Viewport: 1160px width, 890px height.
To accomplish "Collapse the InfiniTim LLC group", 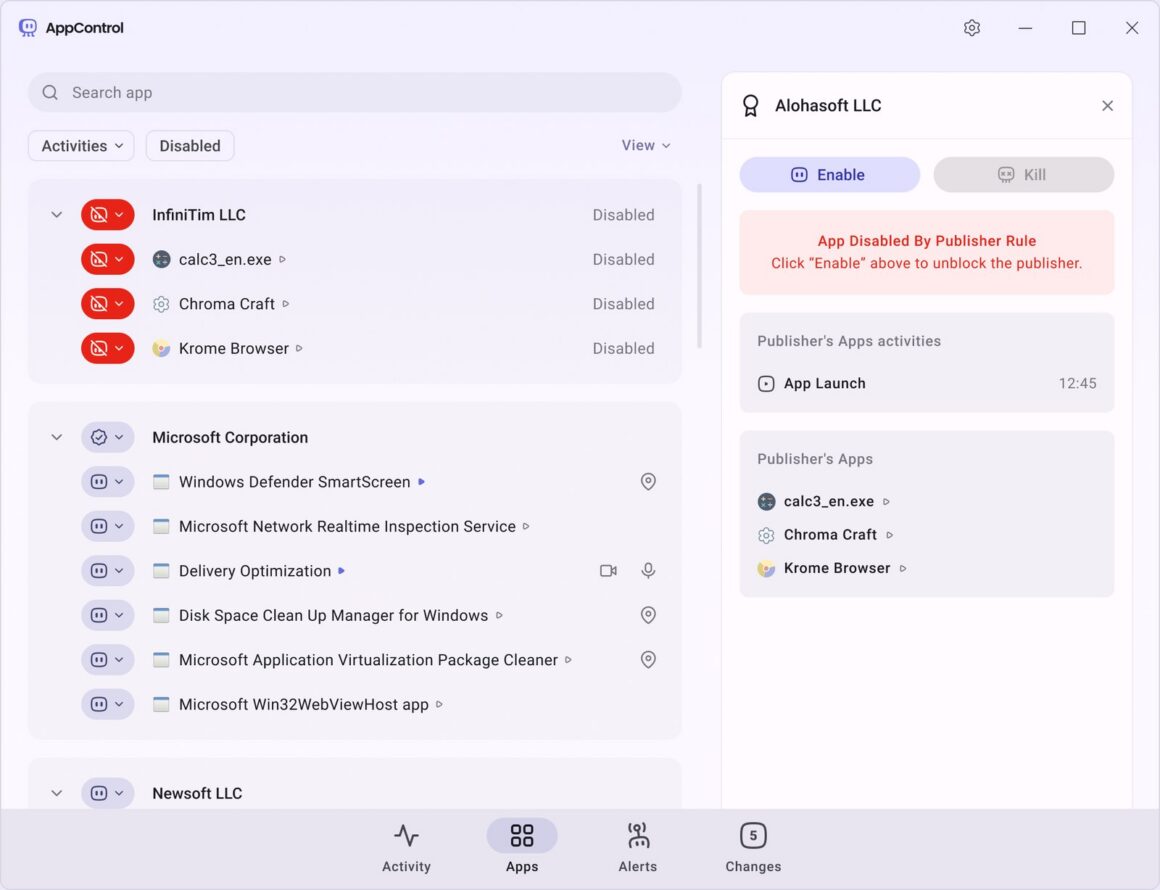I will tap(57, 215).
